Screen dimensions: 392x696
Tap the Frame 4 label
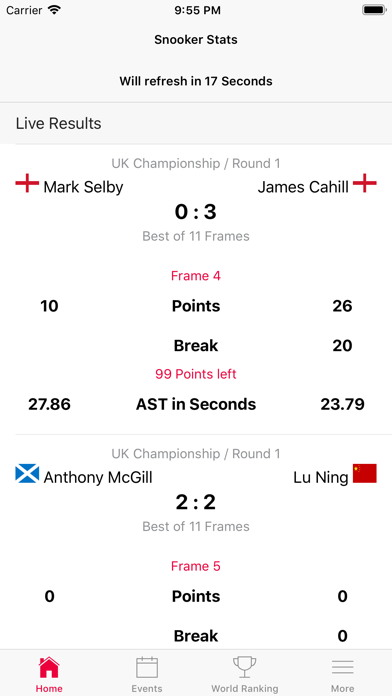coord(196,276)
